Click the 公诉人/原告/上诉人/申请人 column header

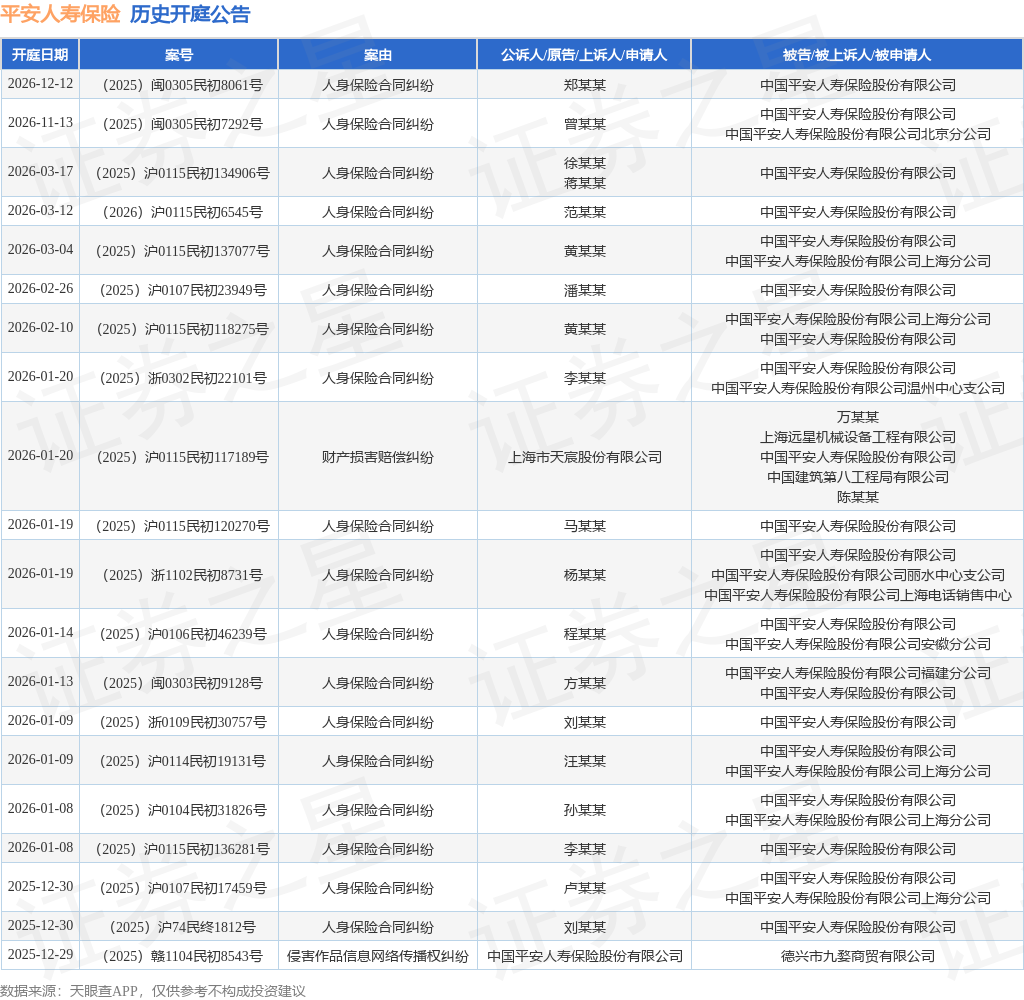click(584, 55)
